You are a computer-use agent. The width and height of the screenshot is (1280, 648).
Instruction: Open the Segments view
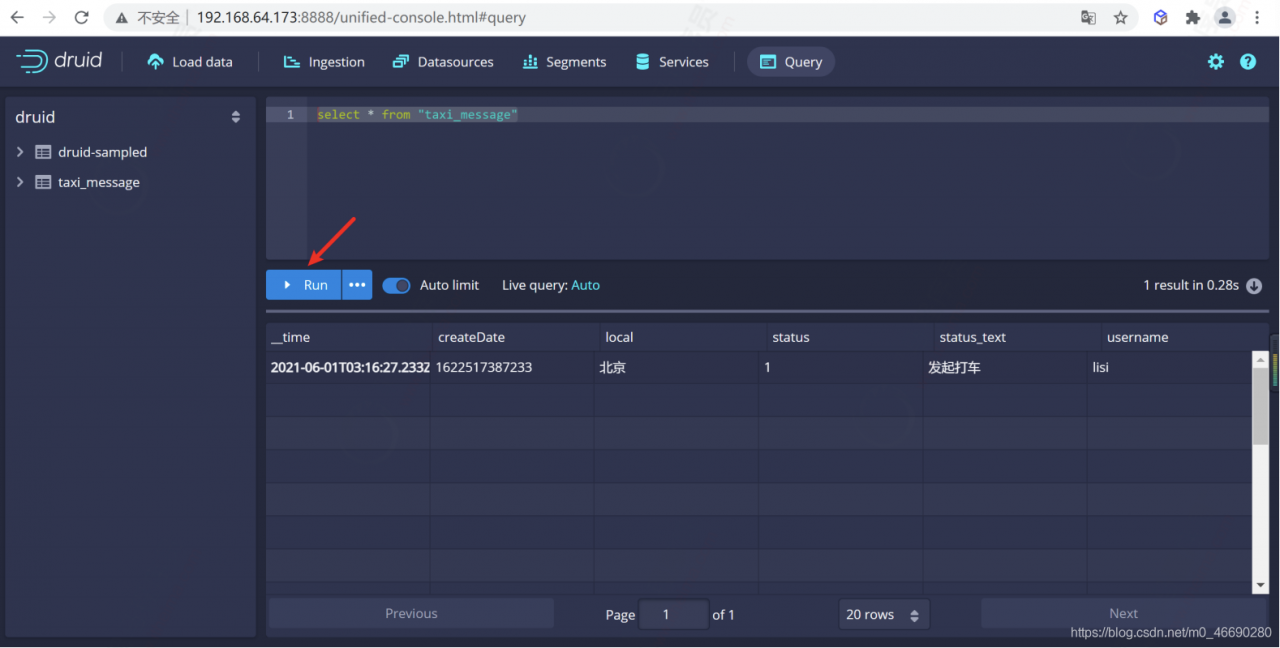(x=564, y=62)
